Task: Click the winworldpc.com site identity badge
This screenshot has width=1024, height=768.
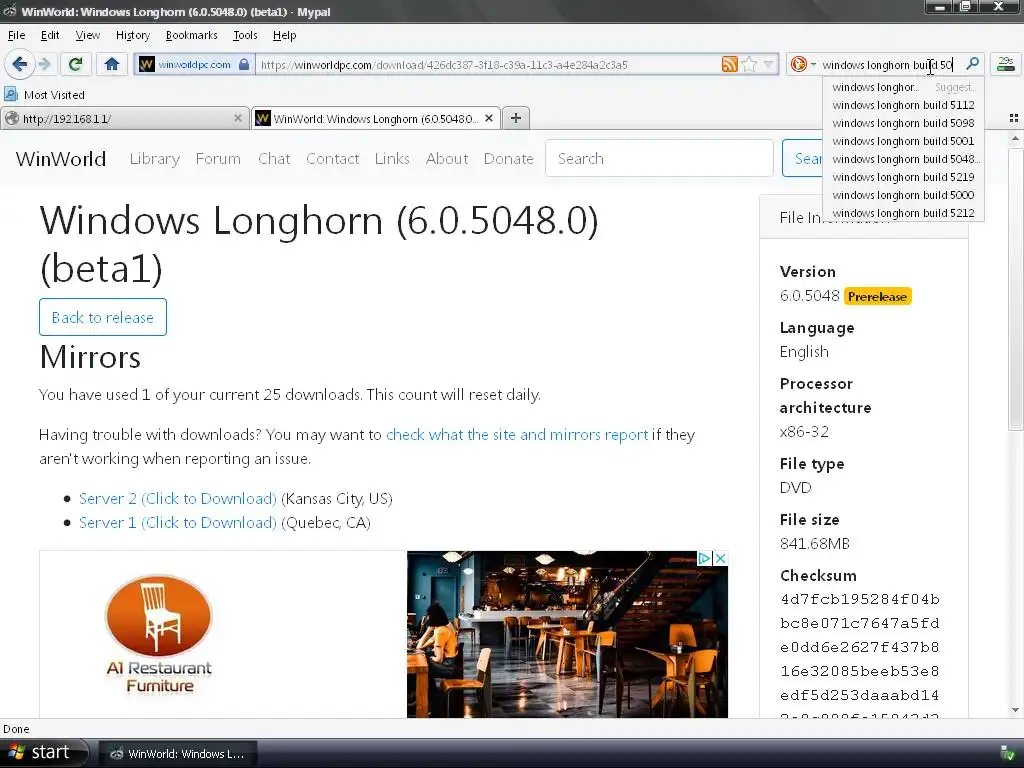Action: coord(193,65)
